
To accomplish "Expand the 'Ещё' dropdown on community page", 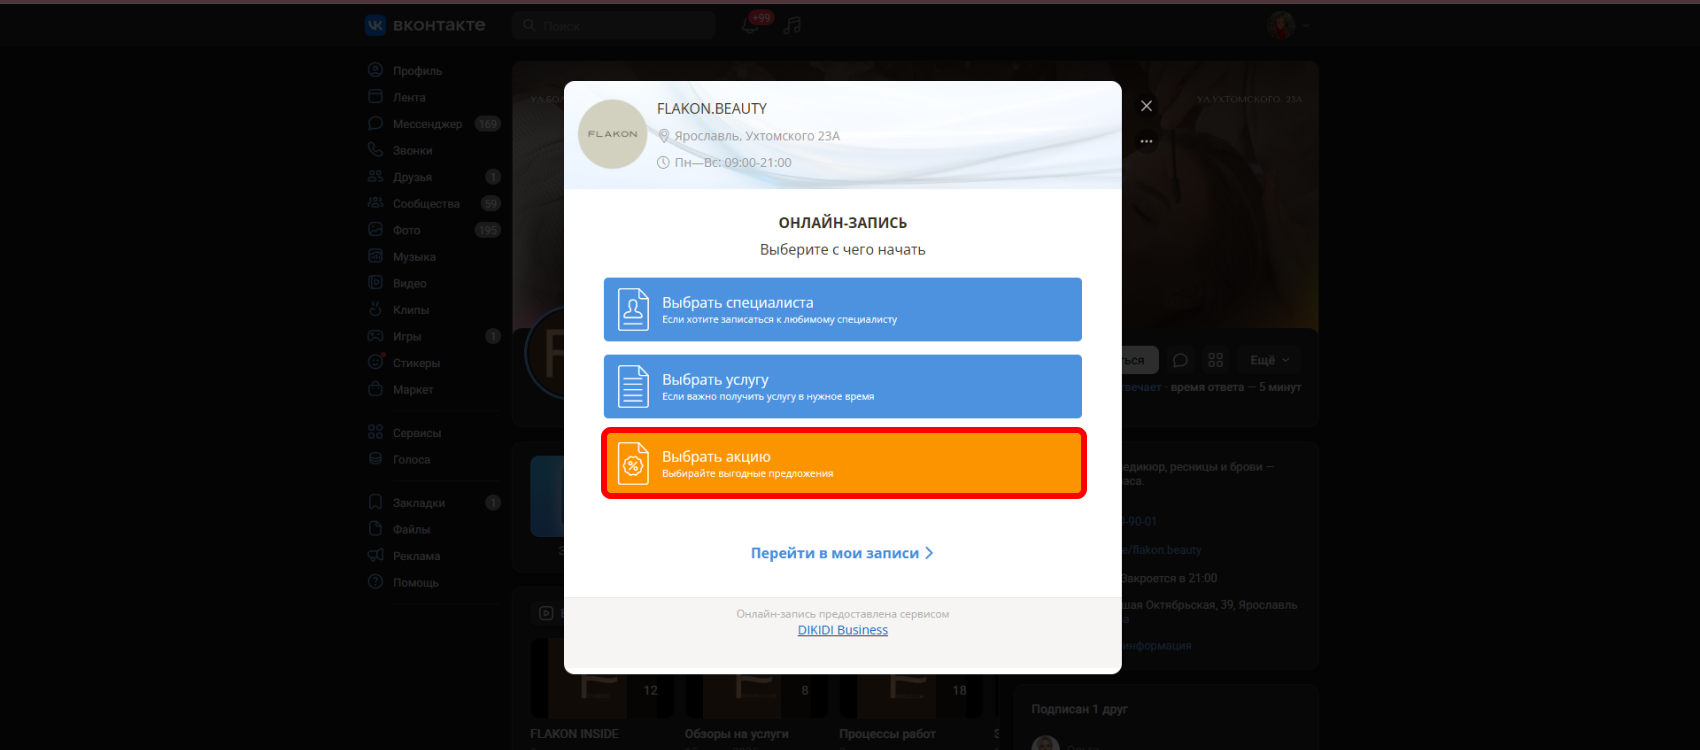I will pyautogui.click(x=1269, y=360).
